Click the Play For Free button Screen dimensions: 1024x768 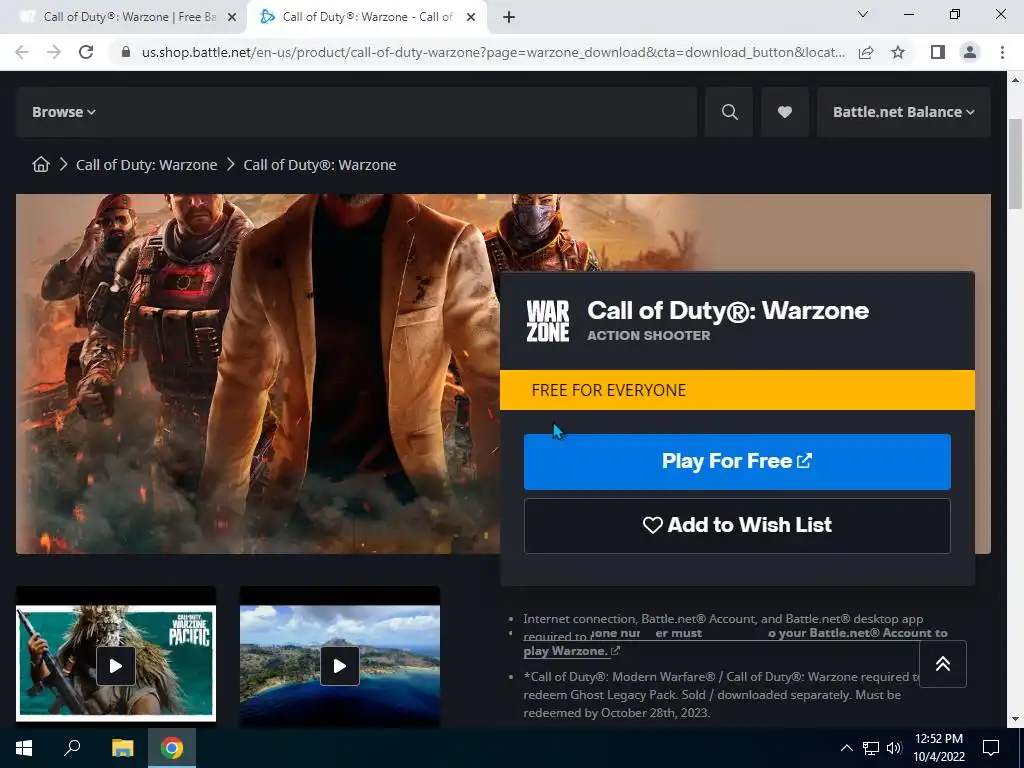point(737,462)
